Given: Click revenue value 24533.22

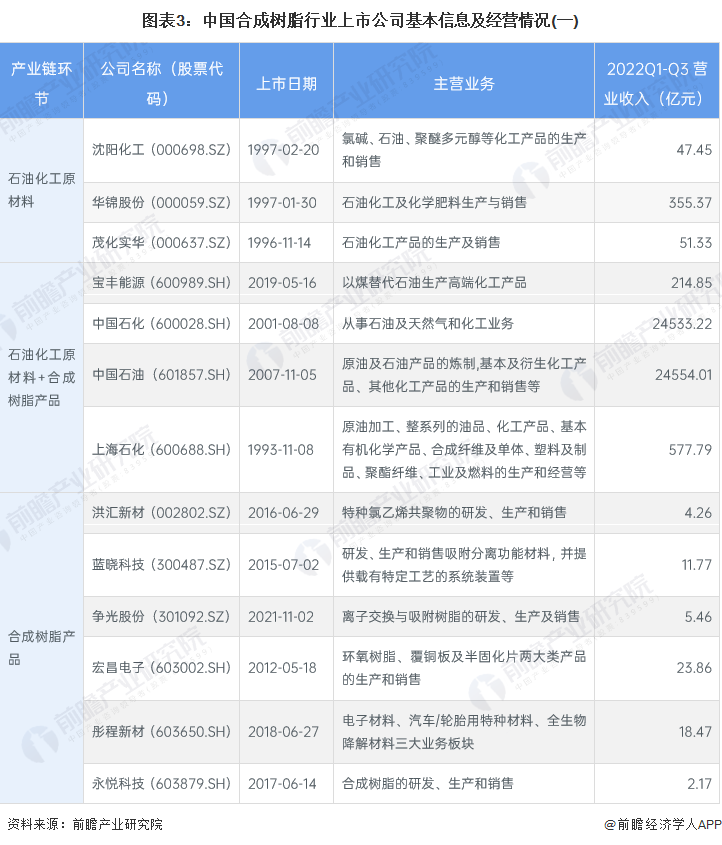Looking at the screenshot, I should pos(682,323).
